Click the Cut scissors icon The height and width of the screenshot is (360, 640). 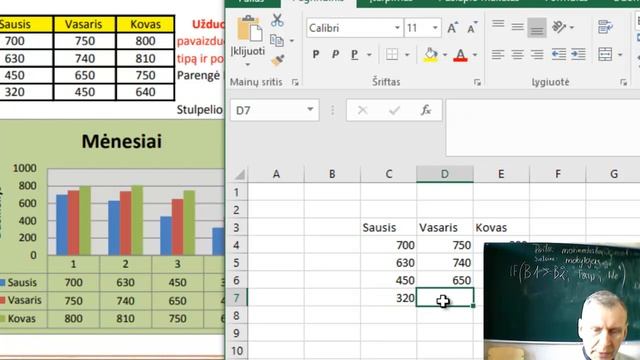[277, 20]
